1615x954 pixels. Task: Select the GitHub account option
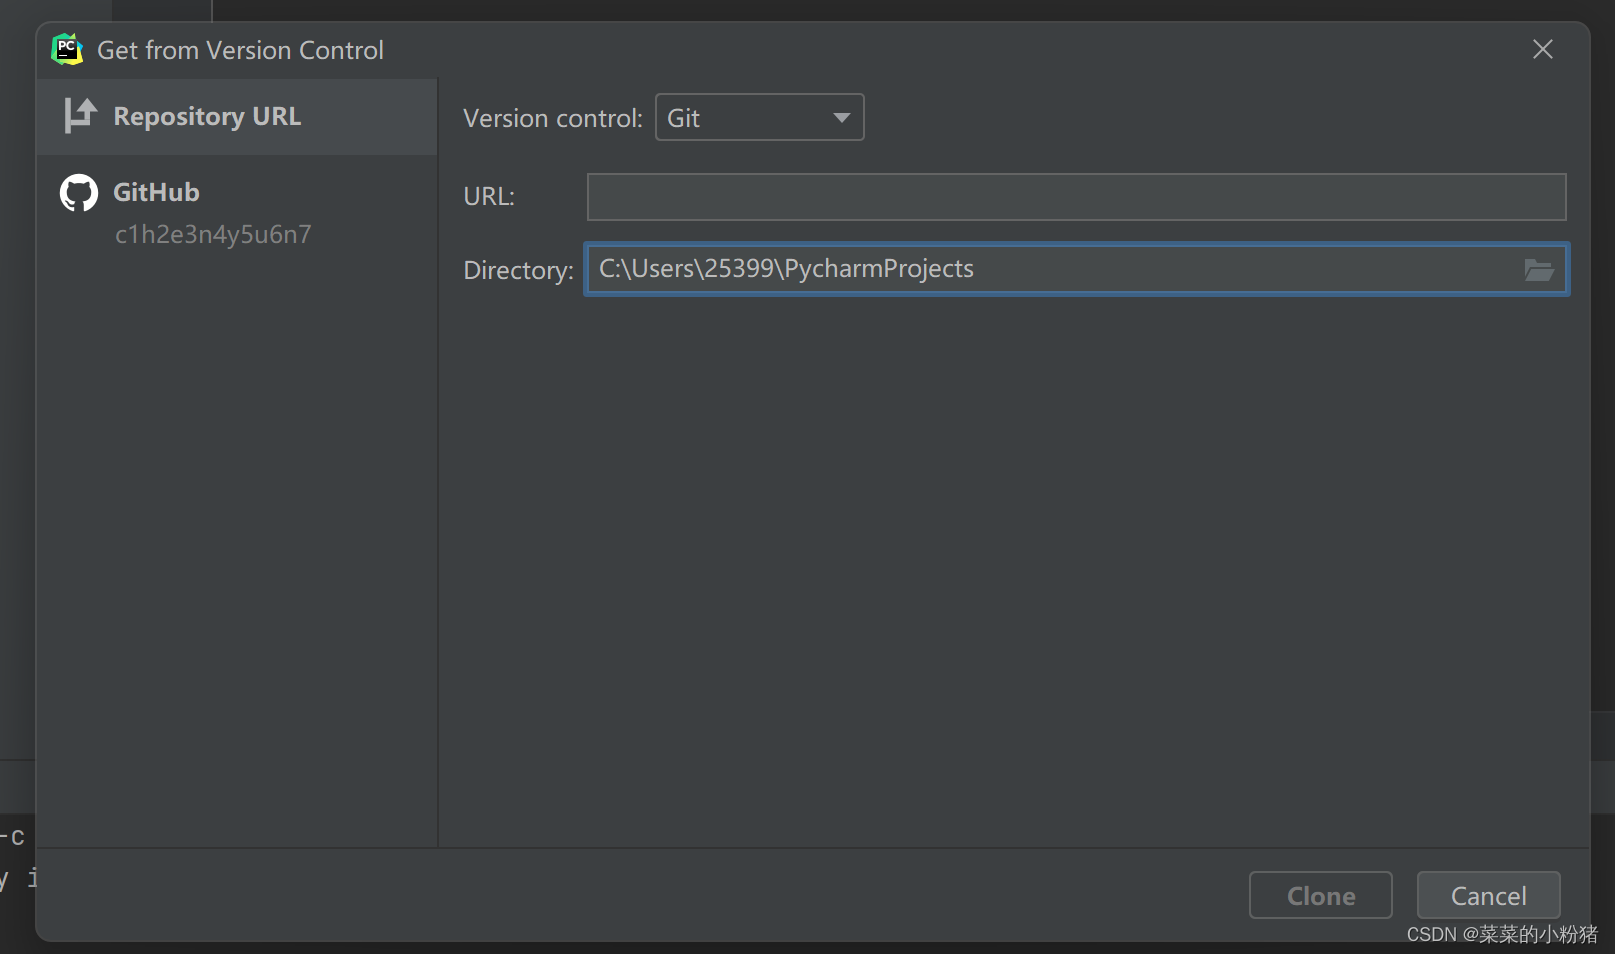[x=237, y=211]
